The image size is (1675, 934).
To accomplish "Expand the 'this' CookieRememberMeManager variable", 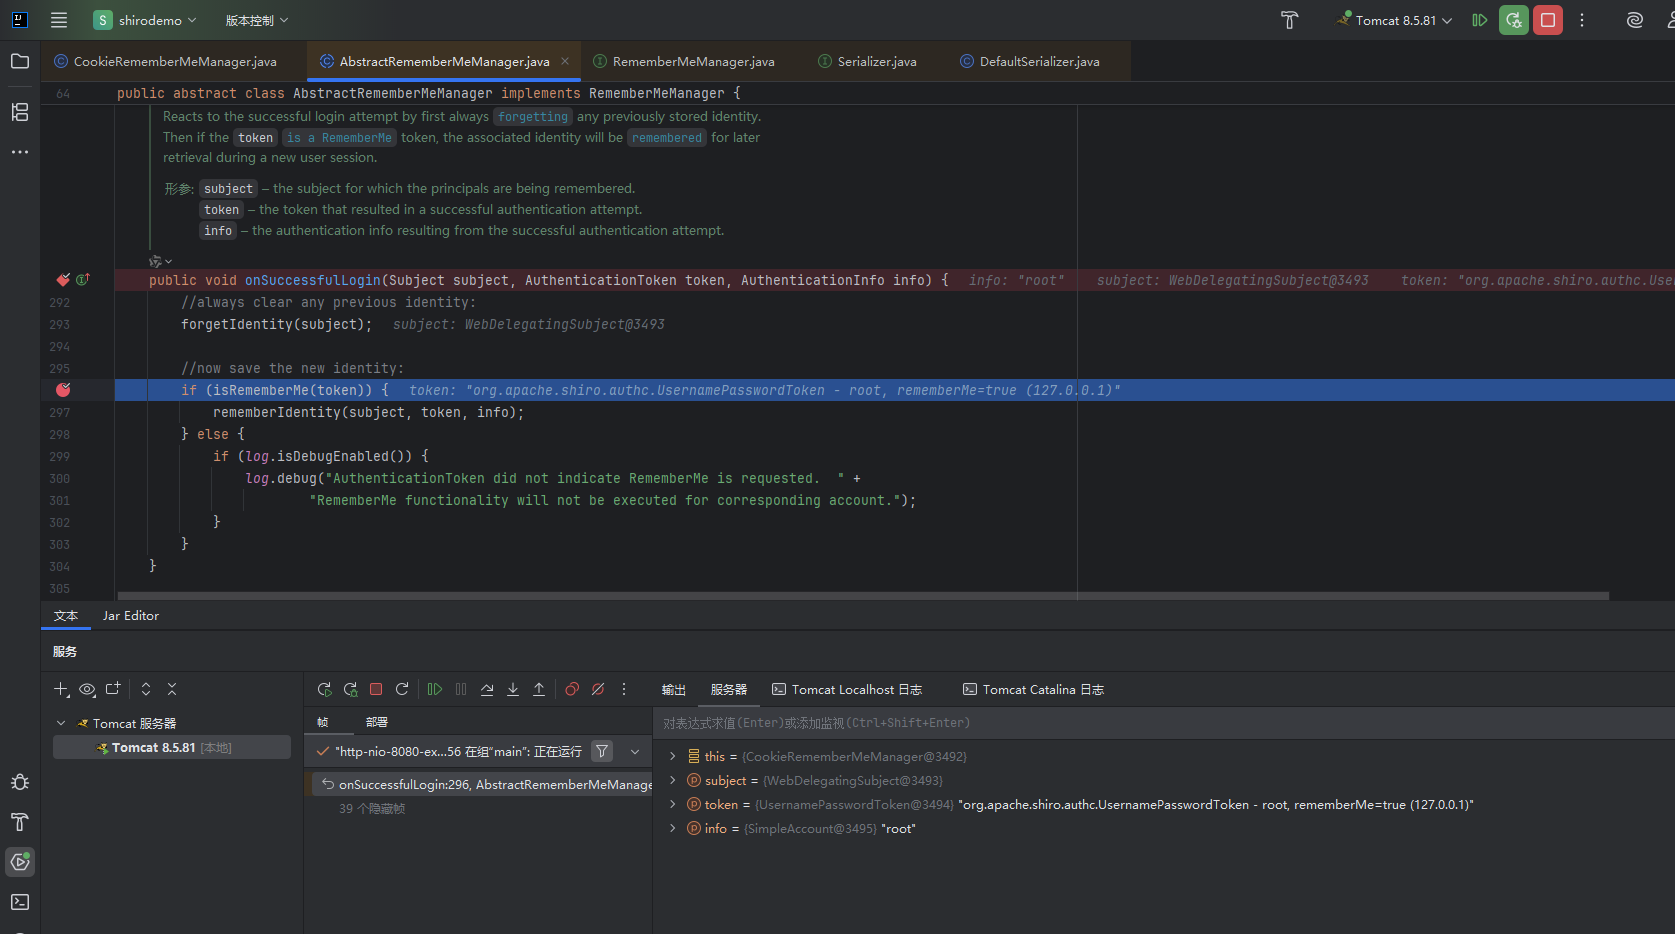I will tap(673, 757).
